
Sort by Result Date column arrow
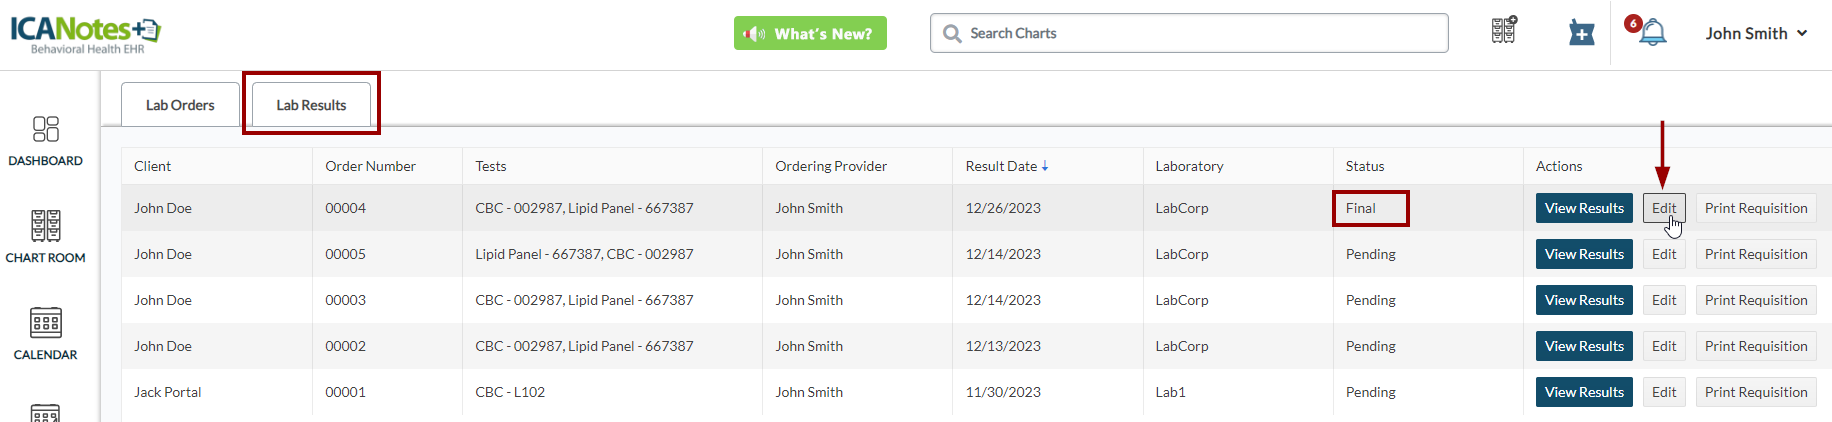(1045, 166)
